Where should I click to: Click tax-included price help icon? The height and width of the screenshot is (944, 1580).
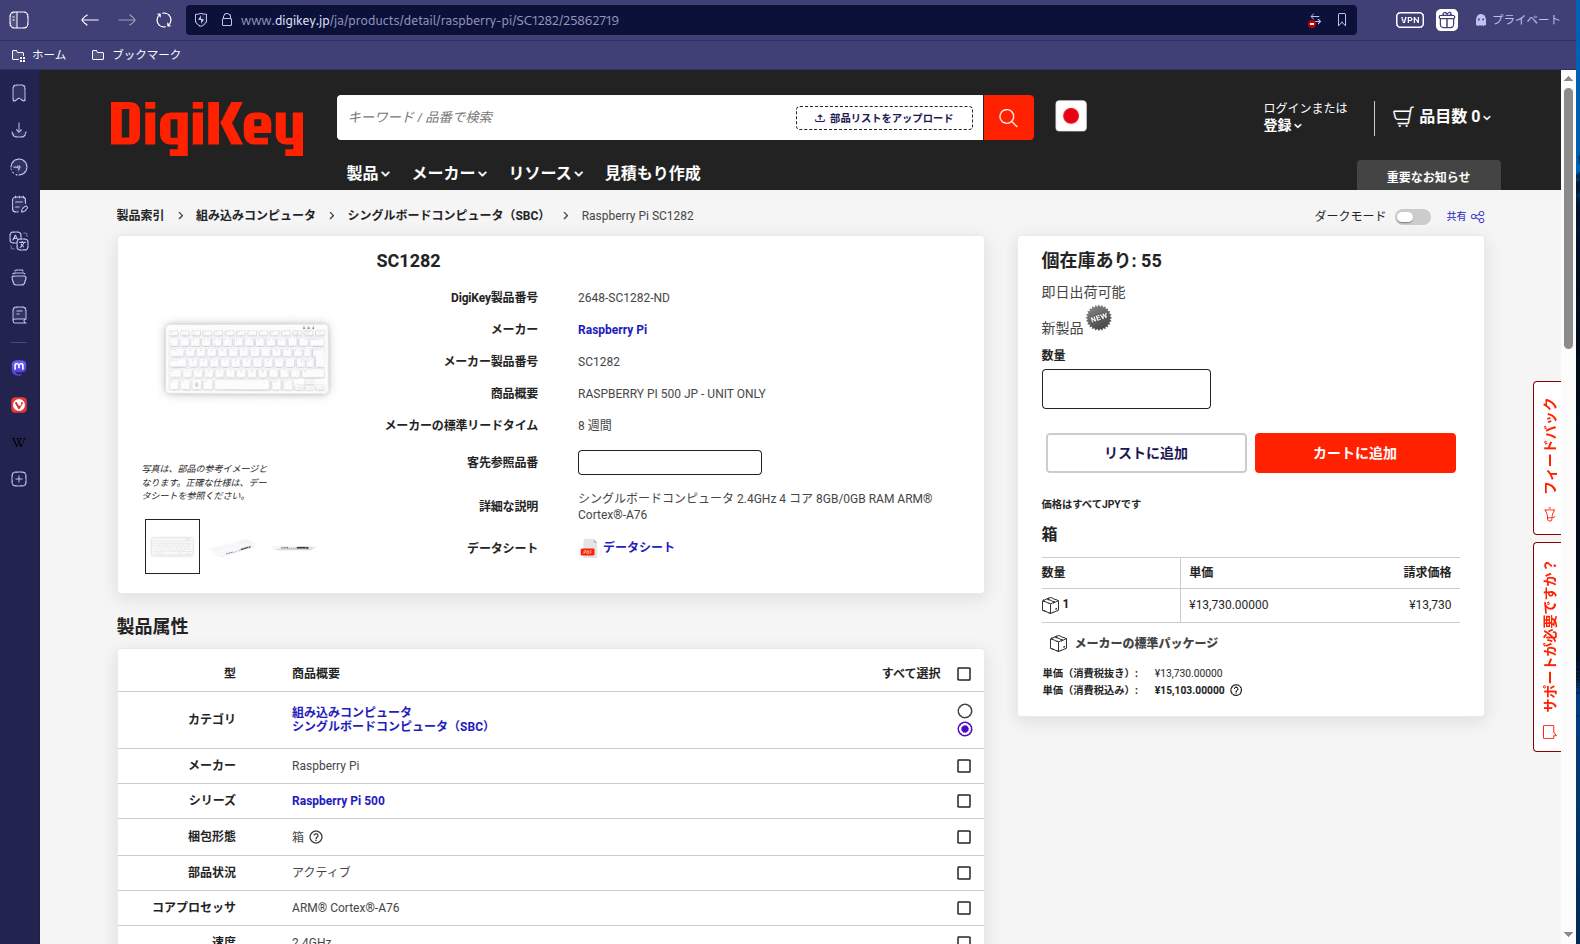pyautogui.click(x=1236, y=690)
